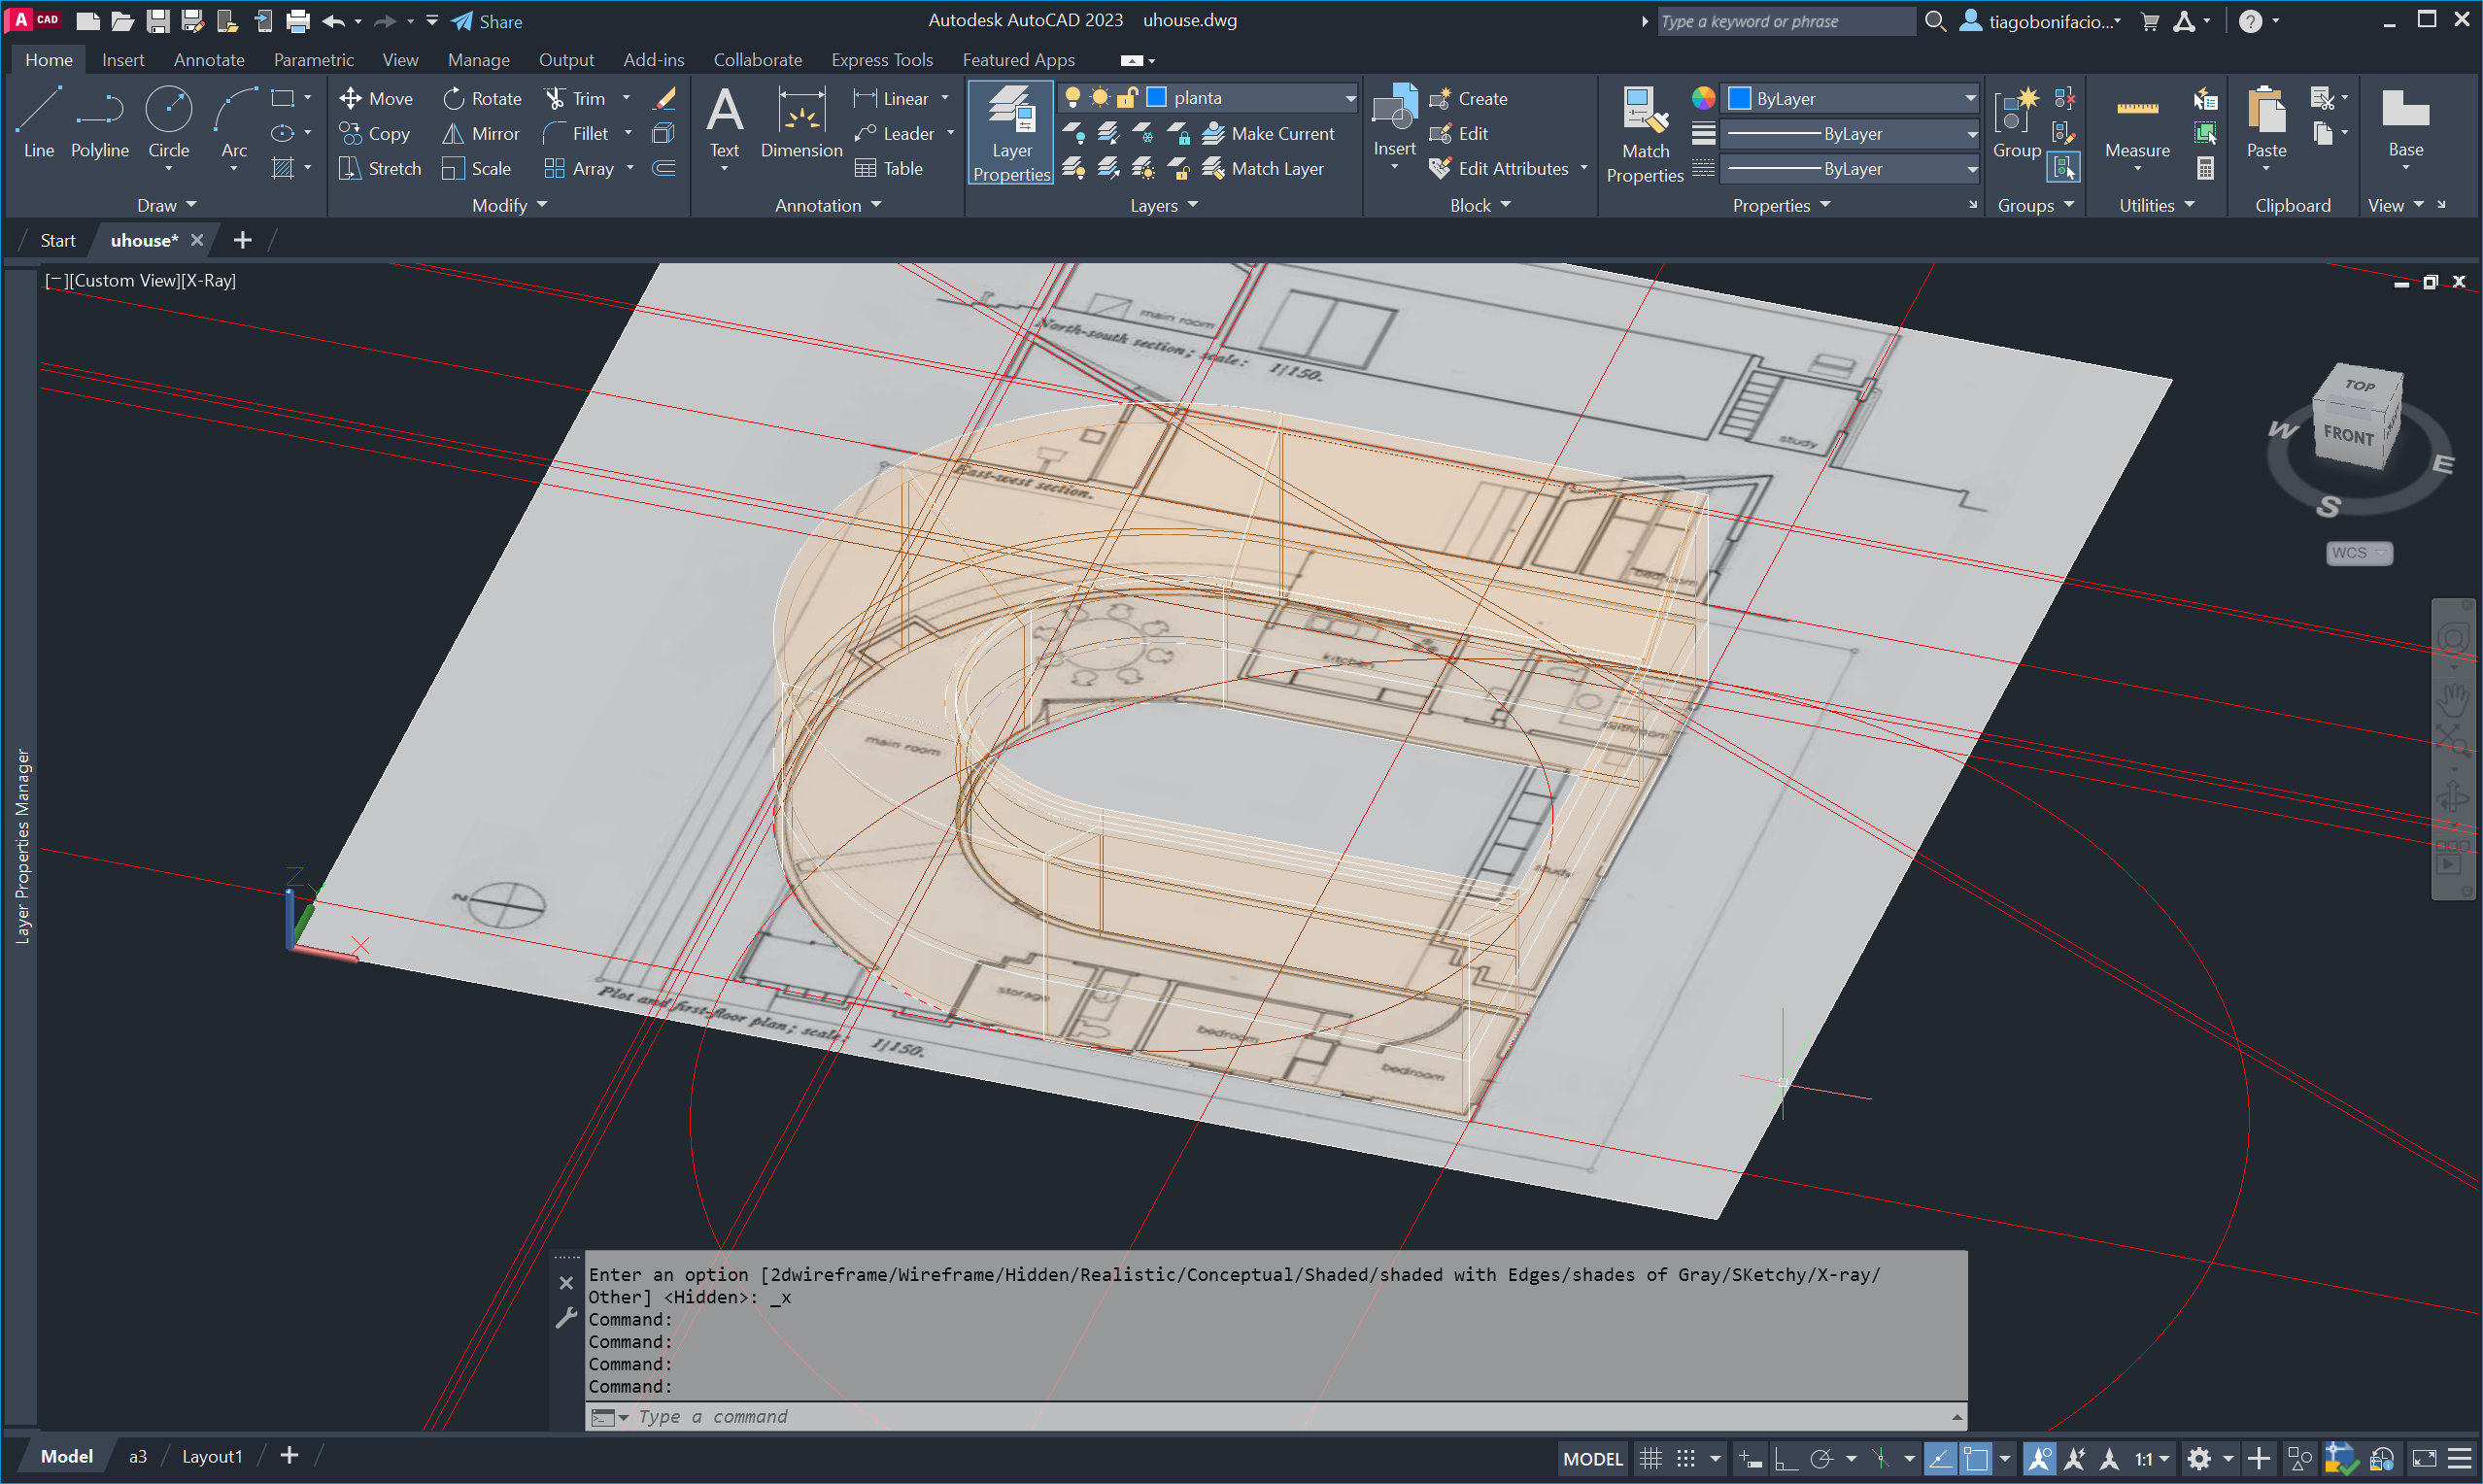
Task: Switch to the Layout1 tab
Action: [x=212, y=1456]
